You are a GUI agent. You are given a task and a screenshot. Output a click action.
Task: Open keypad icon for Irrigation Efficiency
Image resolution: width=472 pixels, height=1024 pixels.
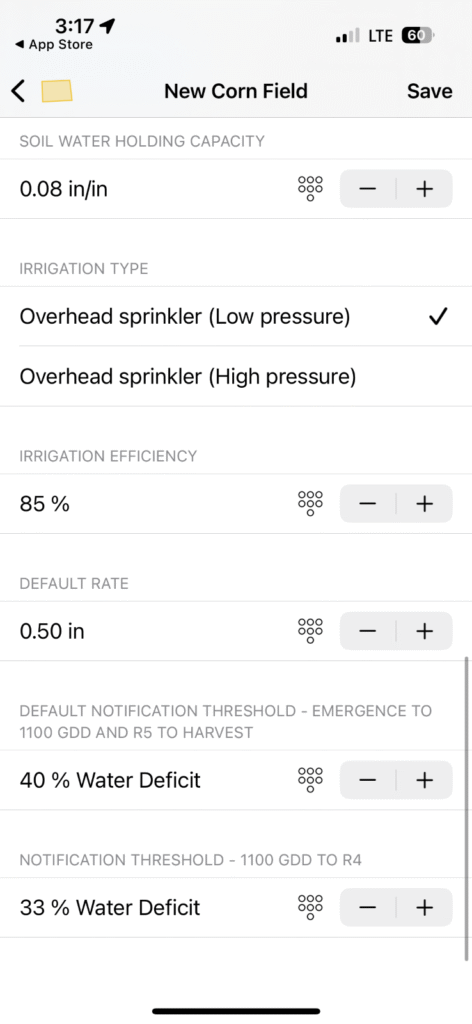[x=310, y=504]
